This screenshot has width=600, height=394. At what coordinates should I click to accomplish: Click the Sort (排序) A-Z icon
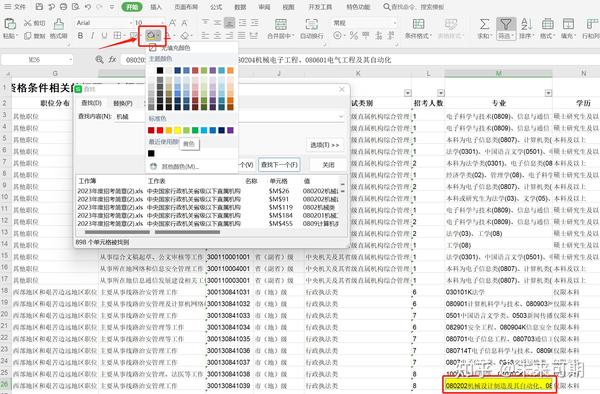point(527,24)
